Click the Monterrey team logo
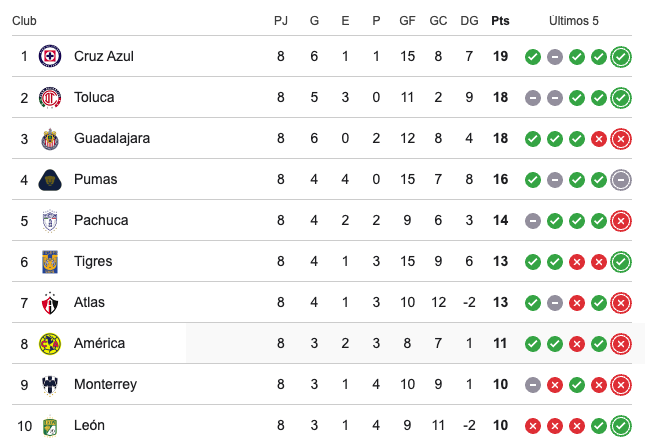Screen dimensions: 645x445 (49, 384)
